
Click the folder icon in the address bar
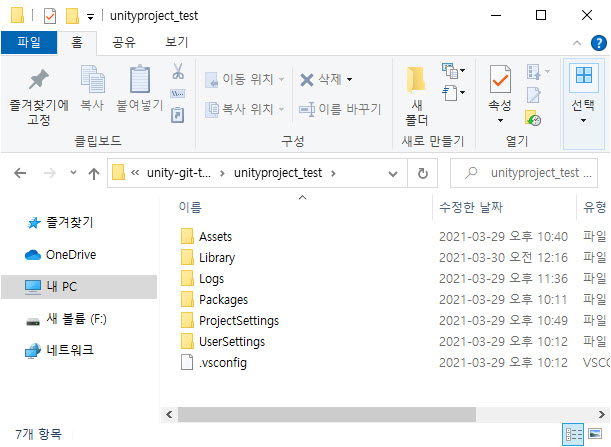tap(118, 172)
